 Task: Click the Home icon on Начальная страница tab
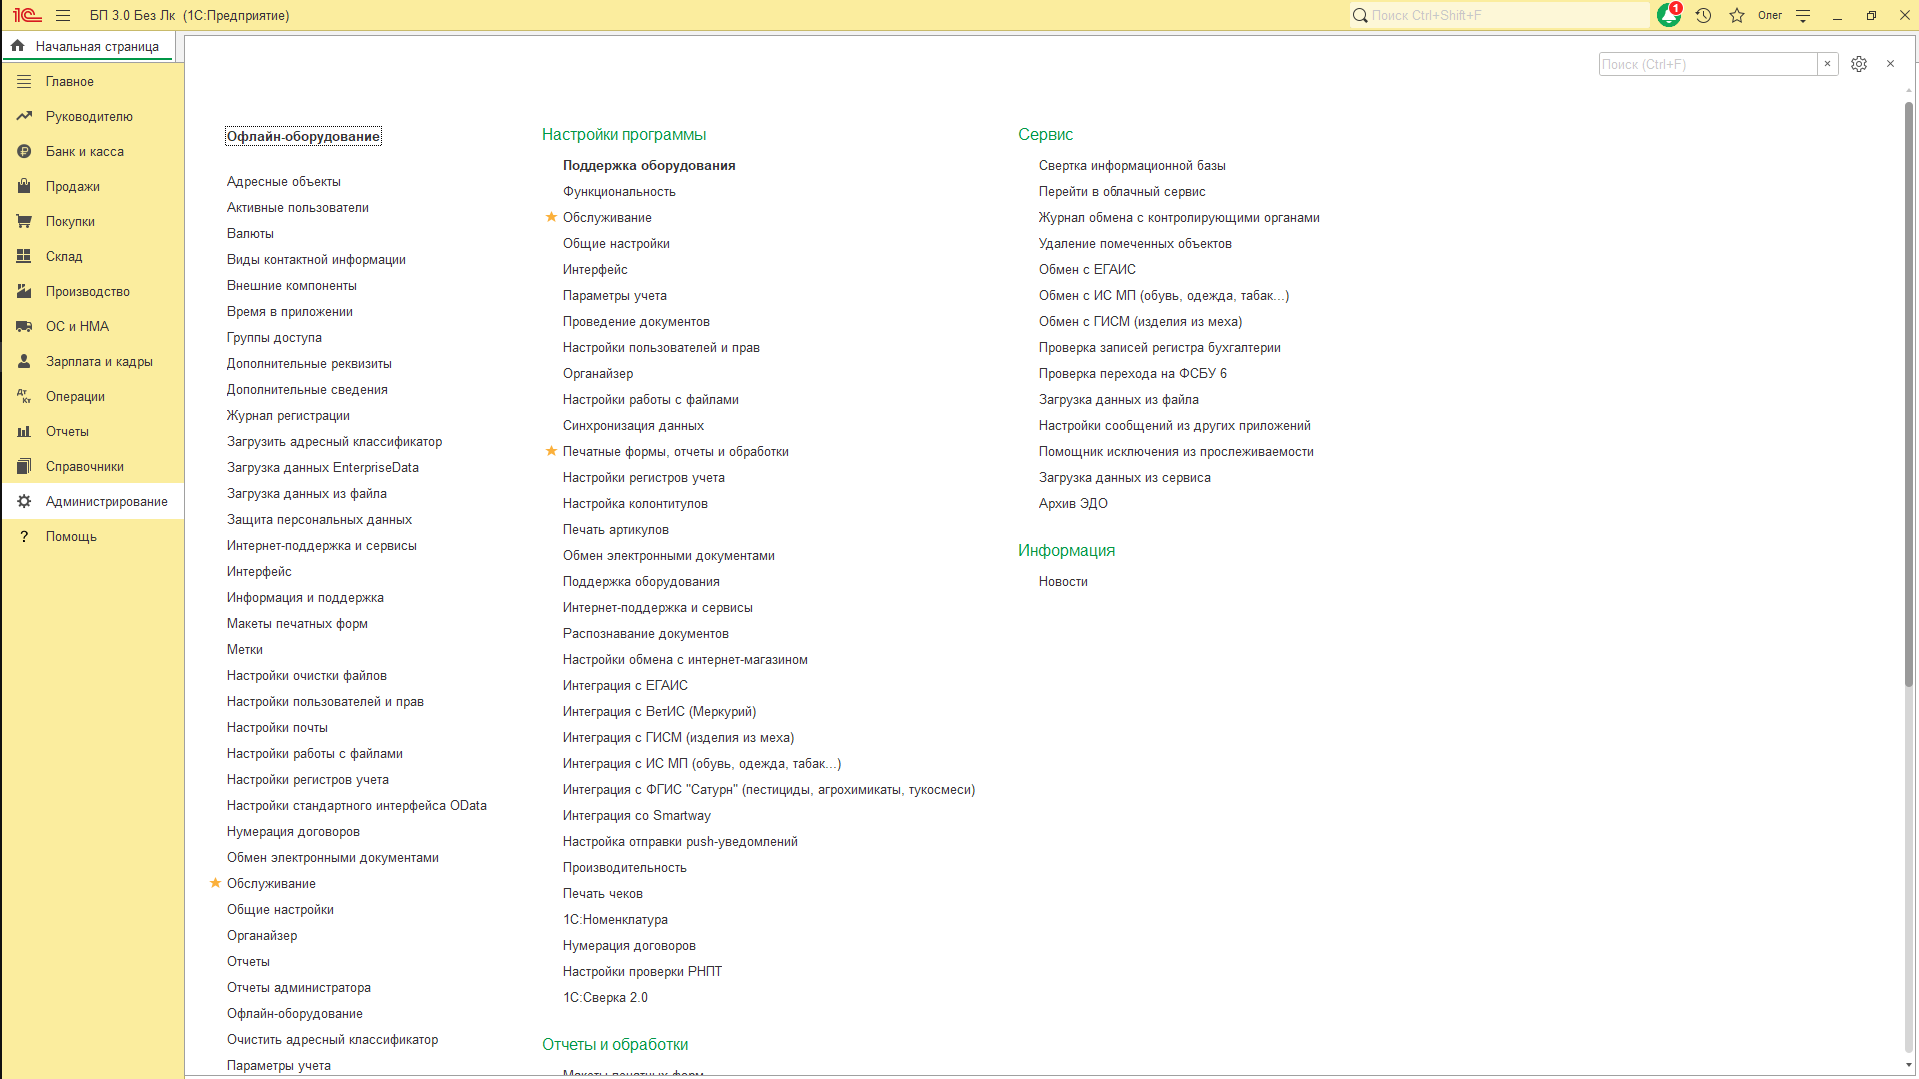[17, 46]
